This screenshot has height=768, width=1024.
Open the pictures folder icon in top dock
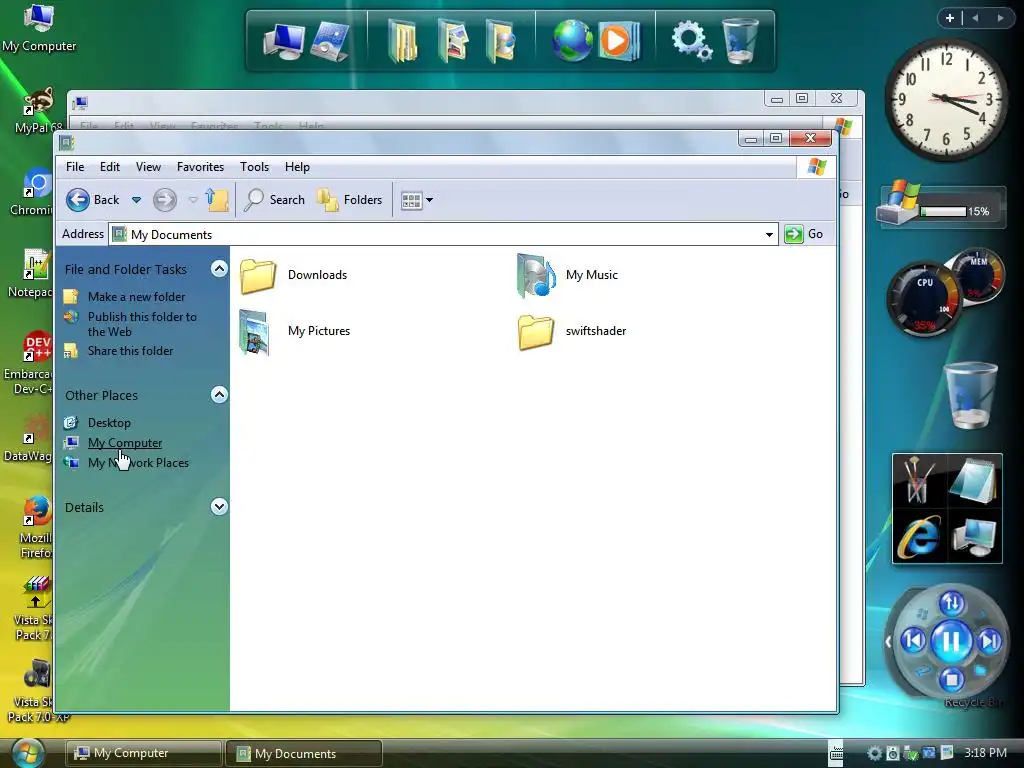click(x=453, y=40)
